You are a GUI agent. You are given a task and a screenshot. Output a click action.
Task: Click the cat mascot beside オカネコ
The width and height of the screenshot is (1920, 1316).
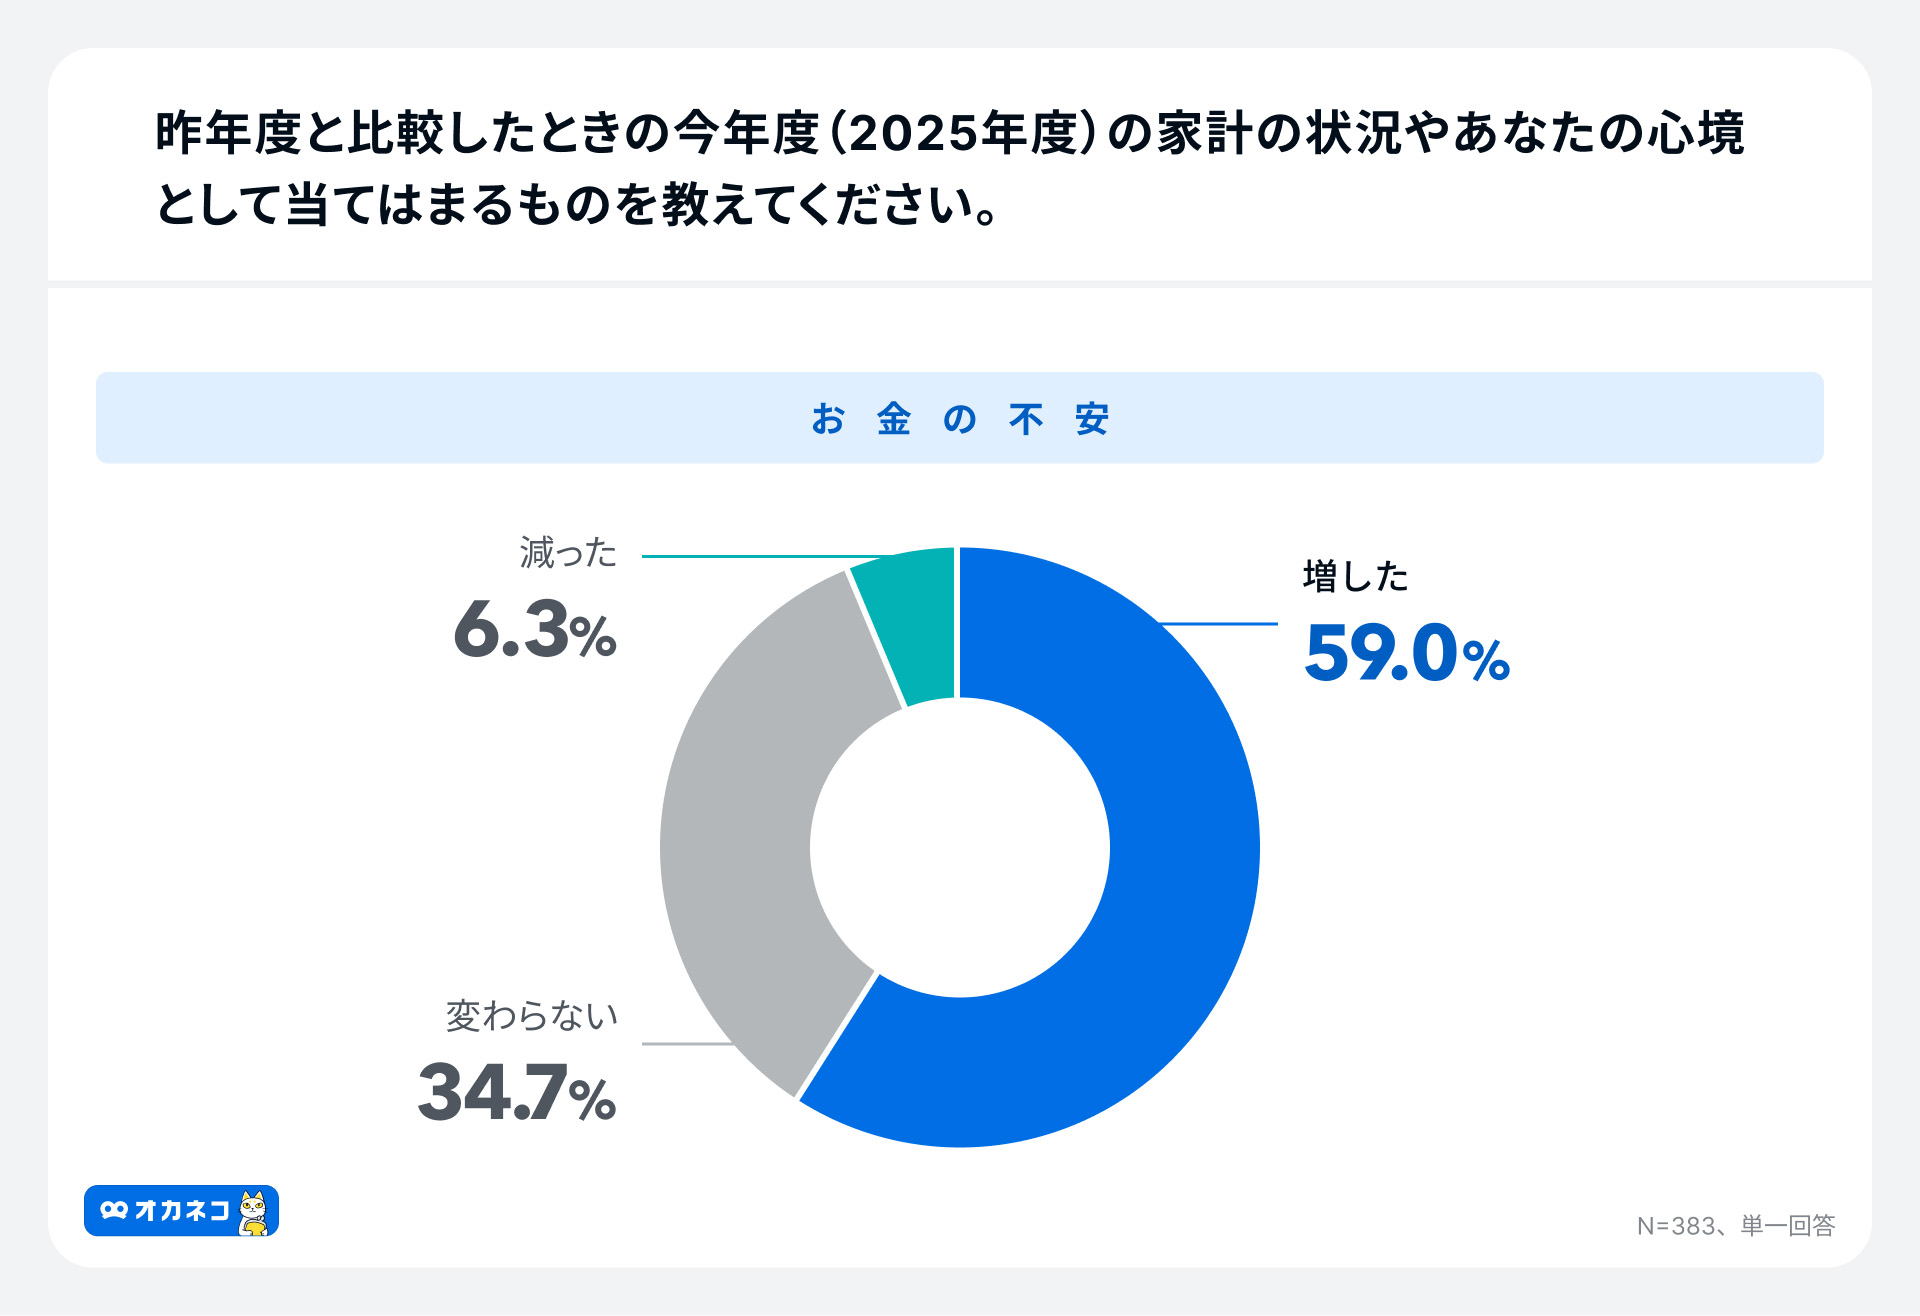coord(254,1212)
